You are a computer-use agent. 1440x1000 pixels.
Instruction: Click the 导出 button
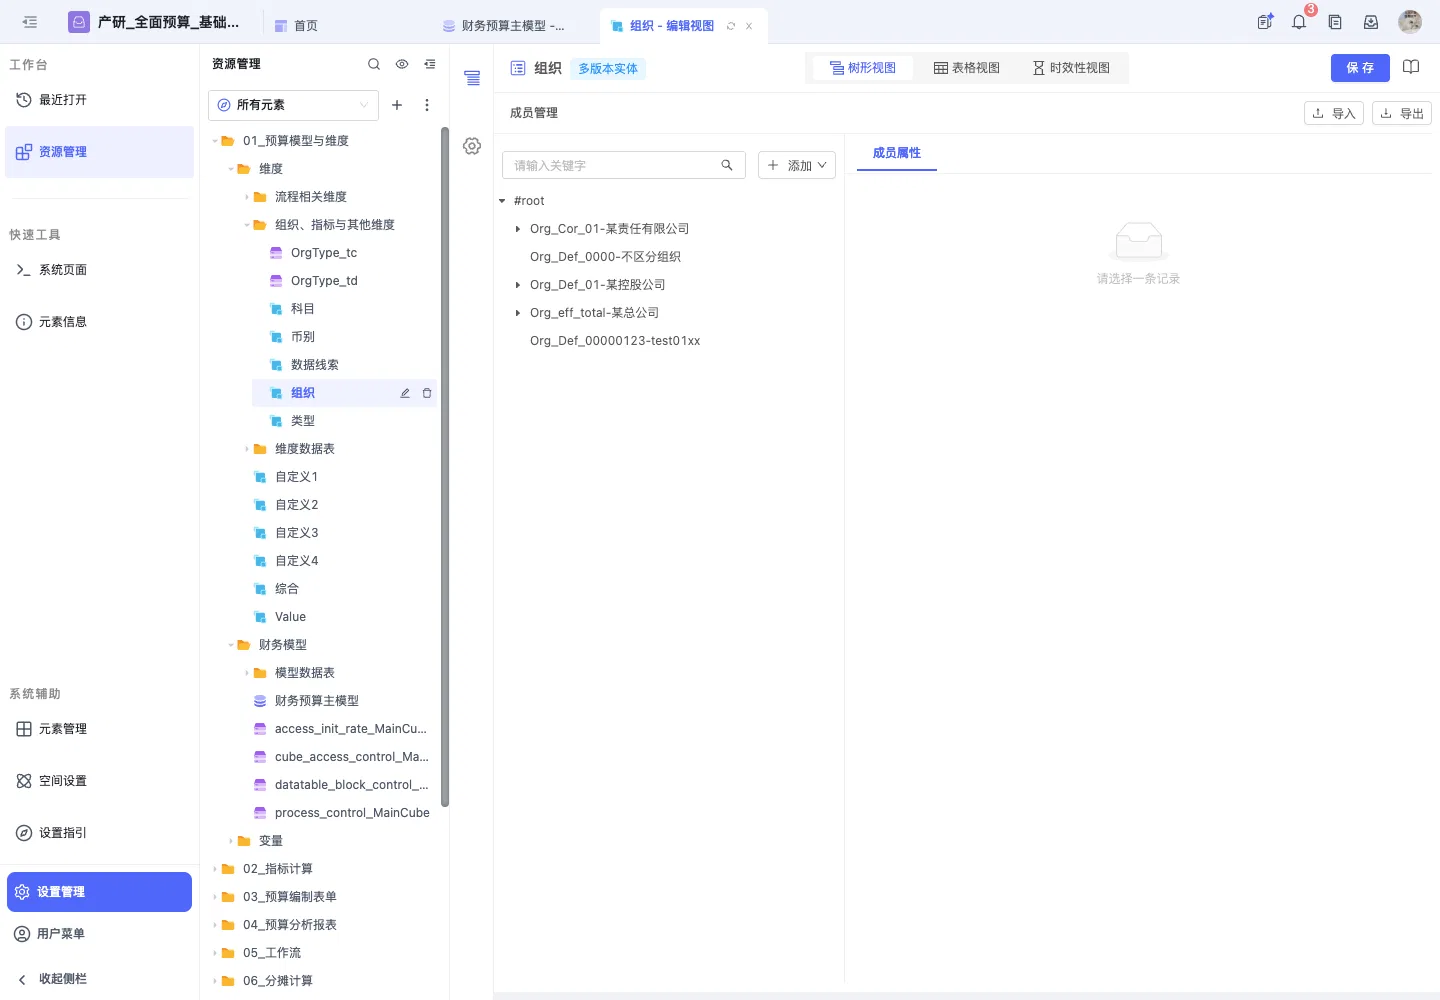pos(1402,113)
